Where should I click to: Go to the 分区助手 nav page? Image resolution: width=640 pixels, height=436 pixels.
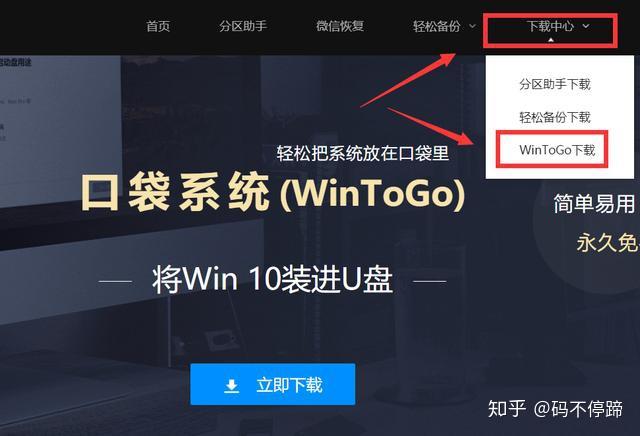pos(243,26)
